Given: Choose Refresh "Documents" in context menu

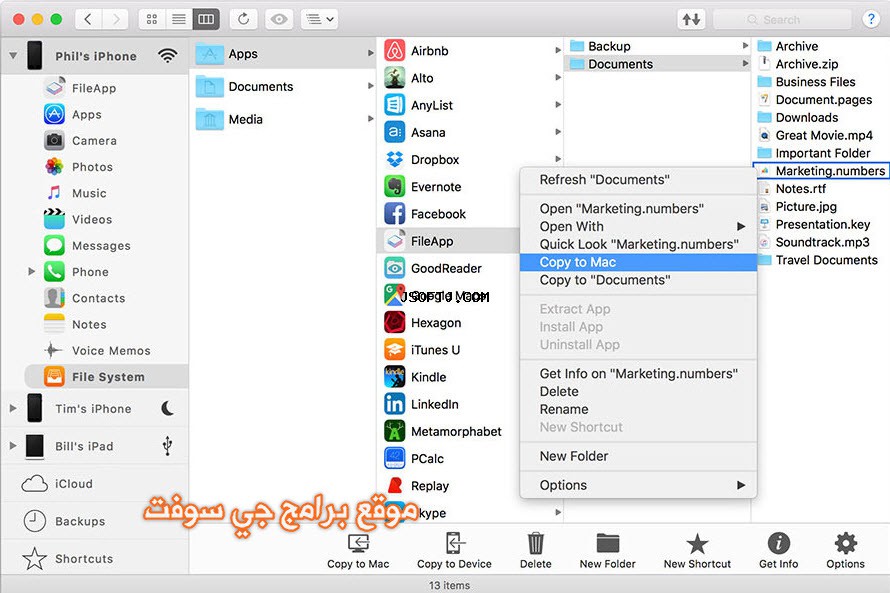Looking at the screenshot, I should pyautogui.click(x=639, y=180).
